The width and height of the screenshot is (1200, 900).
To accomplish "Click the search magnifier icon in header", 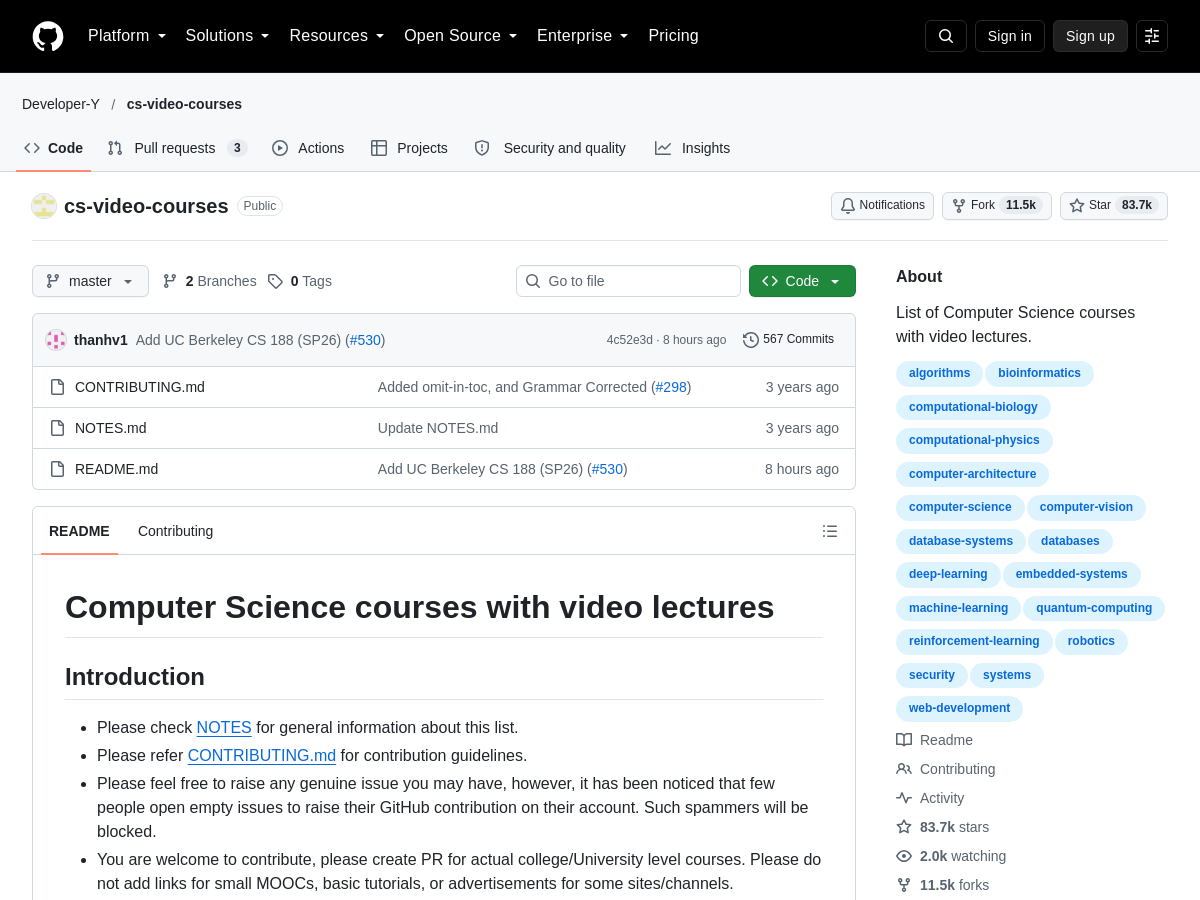I will (x=946, y=36).
